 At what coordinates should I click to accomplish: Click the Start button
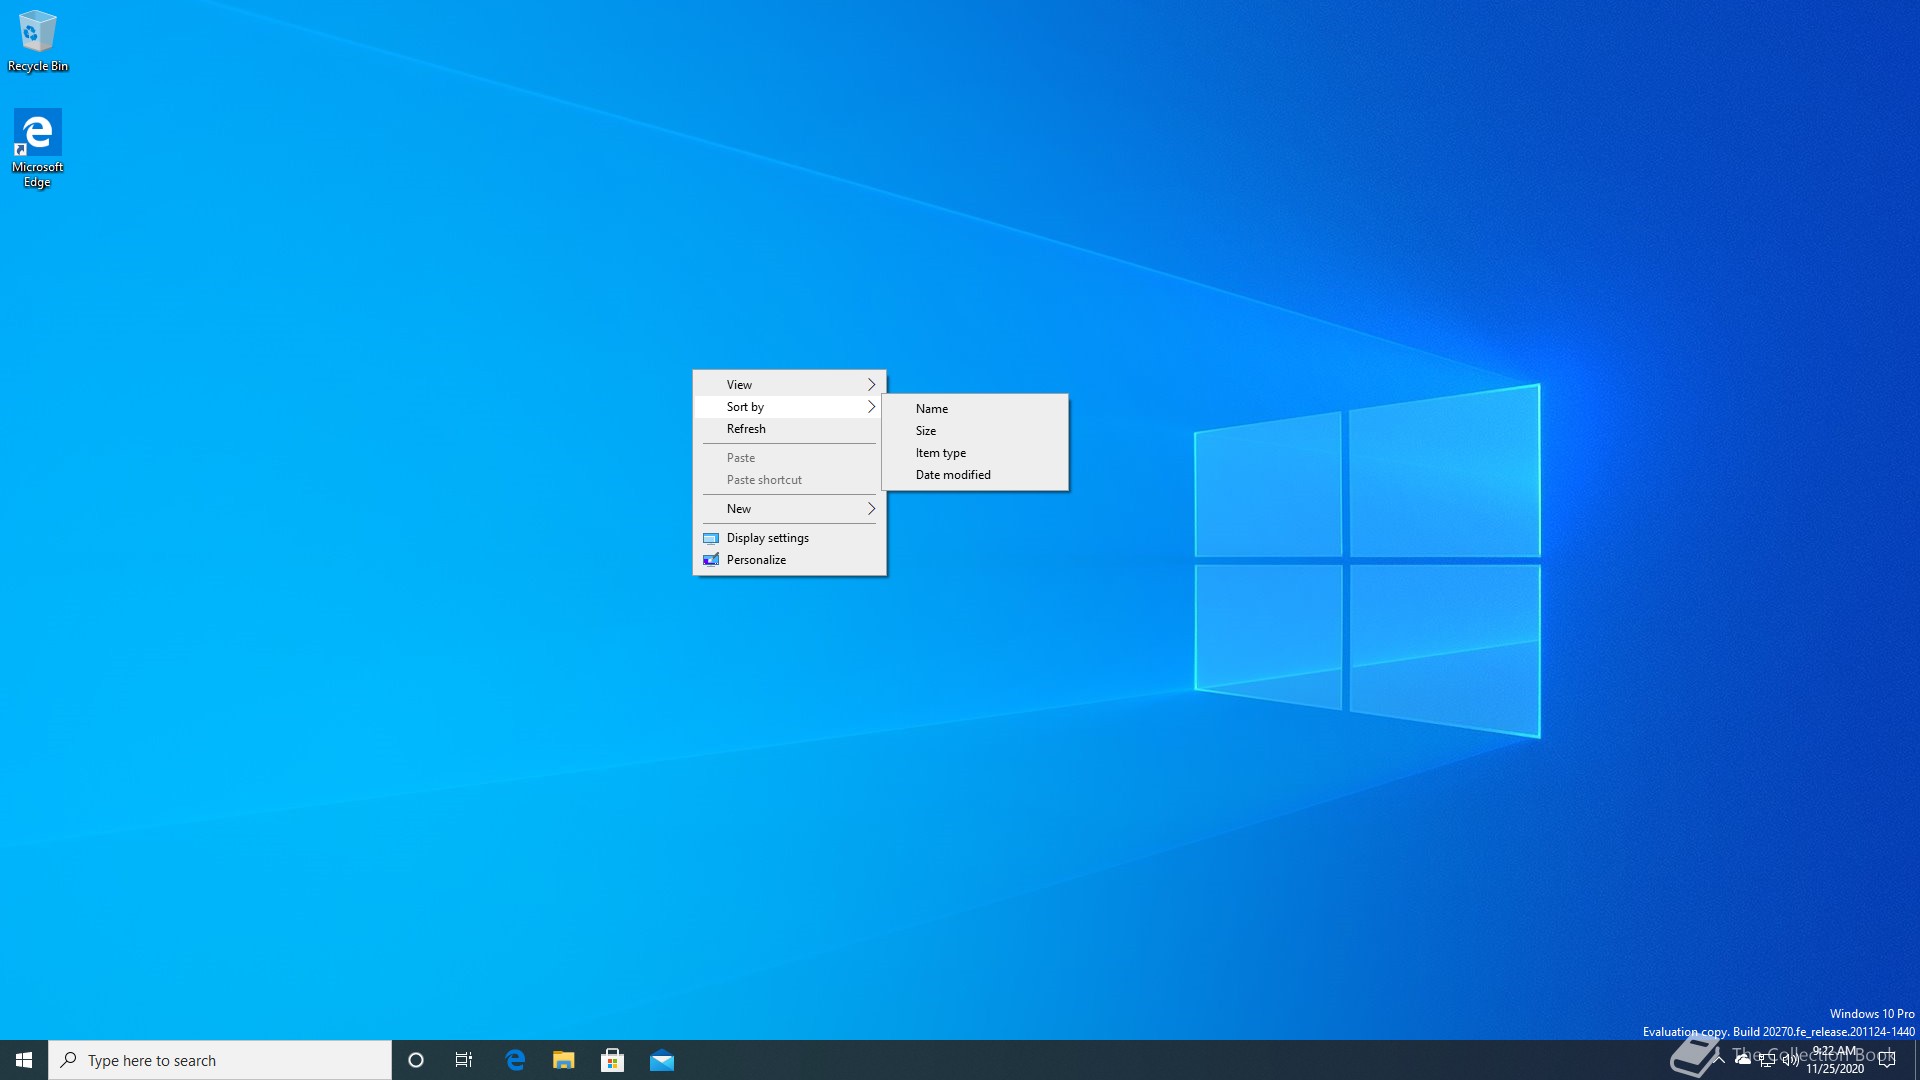pos(24,1060)
